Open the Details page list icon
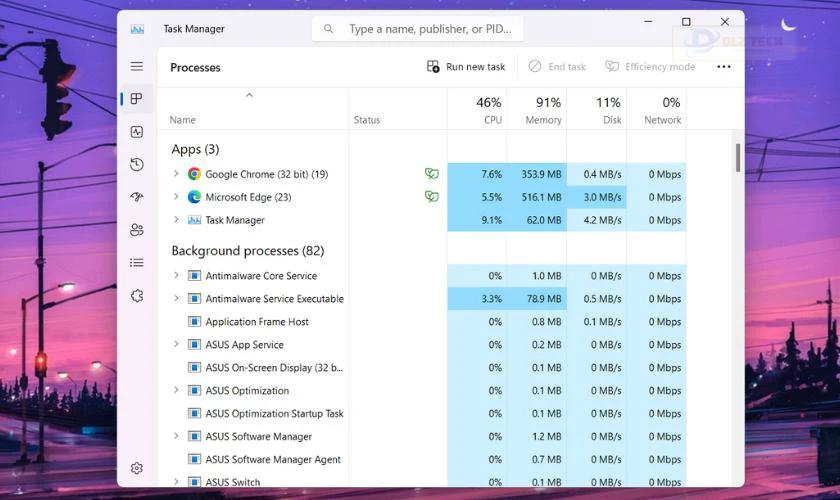 (x=137, y=263)
